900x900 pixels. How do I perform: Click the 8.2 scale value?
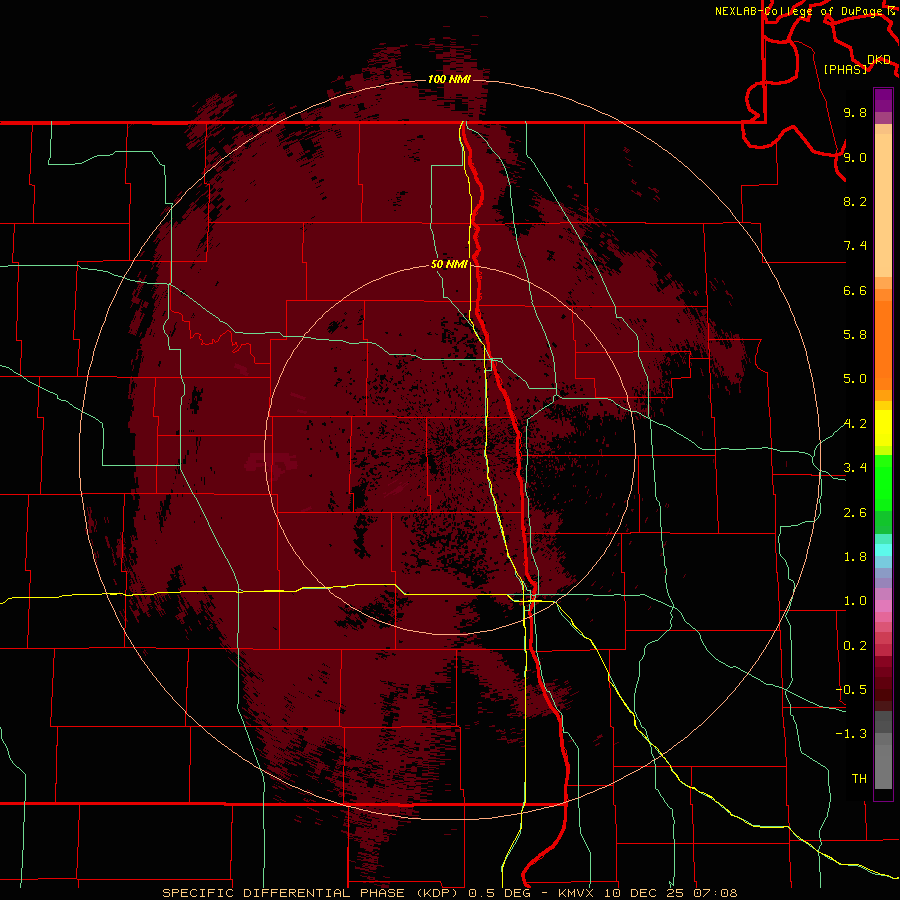(x=855, y=201)
